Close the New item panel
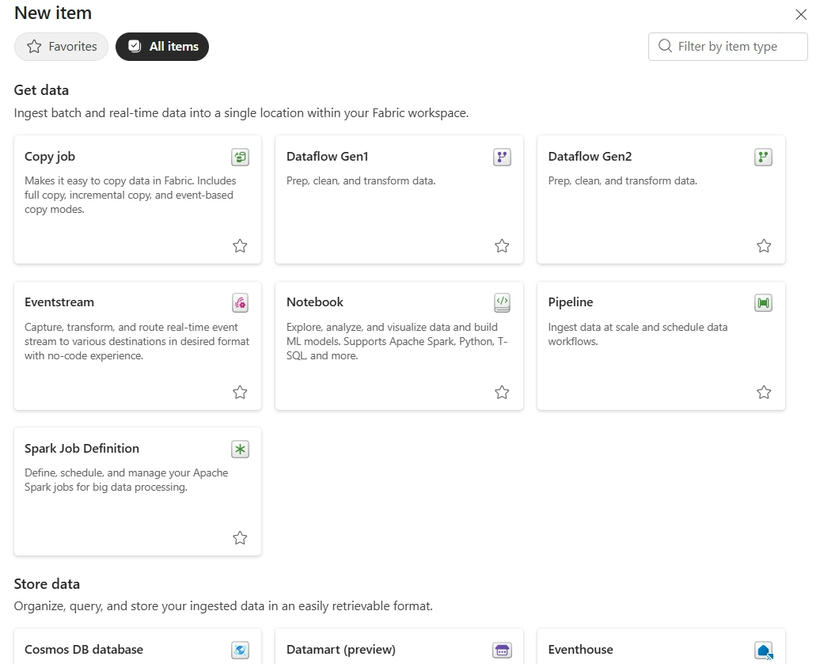820x664 pixels. coord(801,14)
